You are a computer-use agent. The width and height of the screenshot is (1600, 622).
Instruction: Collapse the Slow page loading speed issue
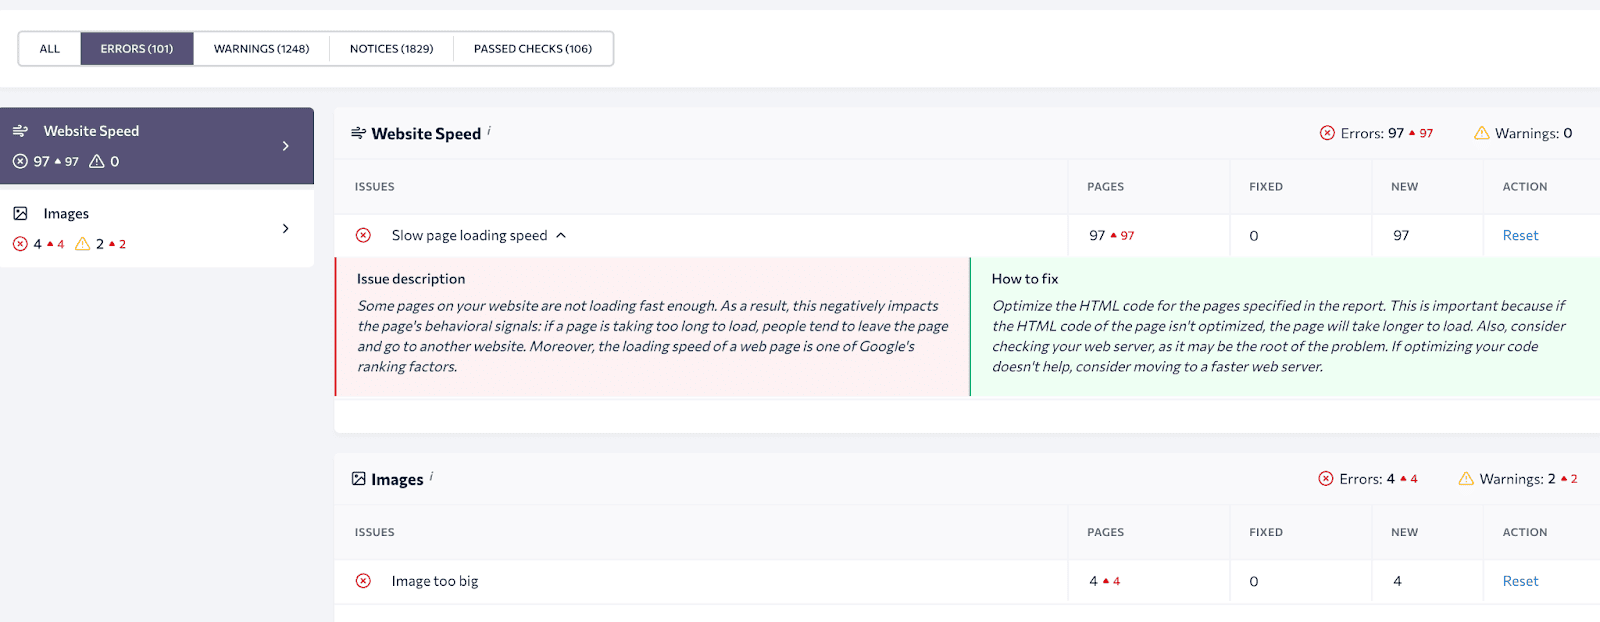561,235
